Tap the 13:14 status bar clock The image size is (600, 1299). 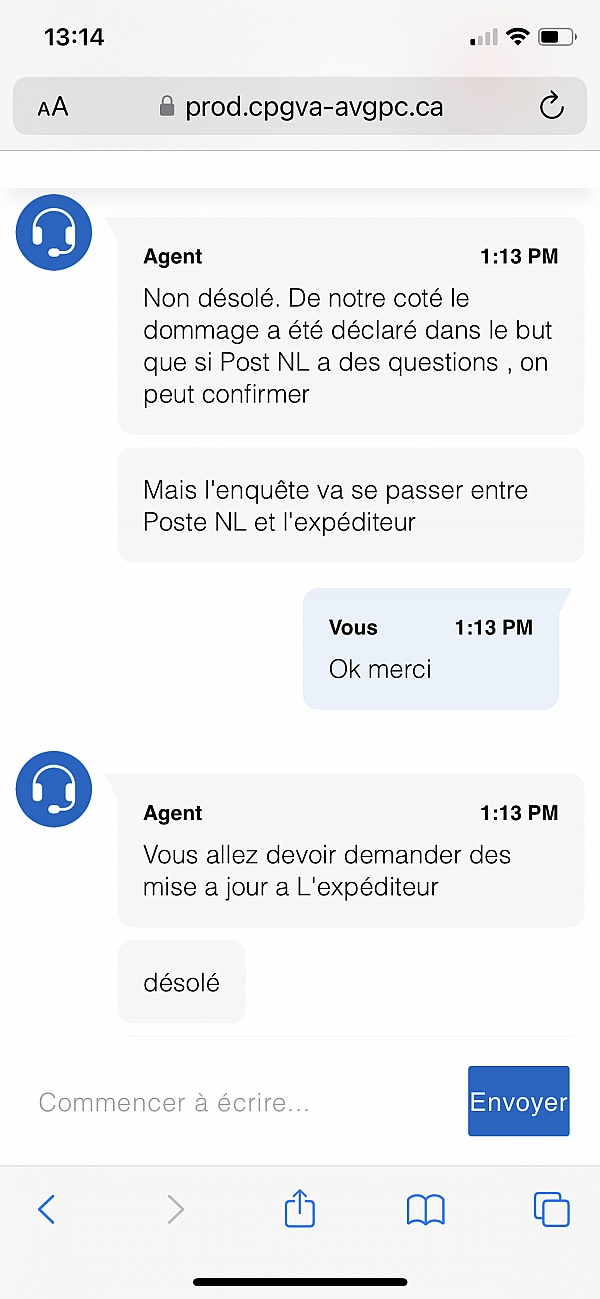(x=74, y=37)
